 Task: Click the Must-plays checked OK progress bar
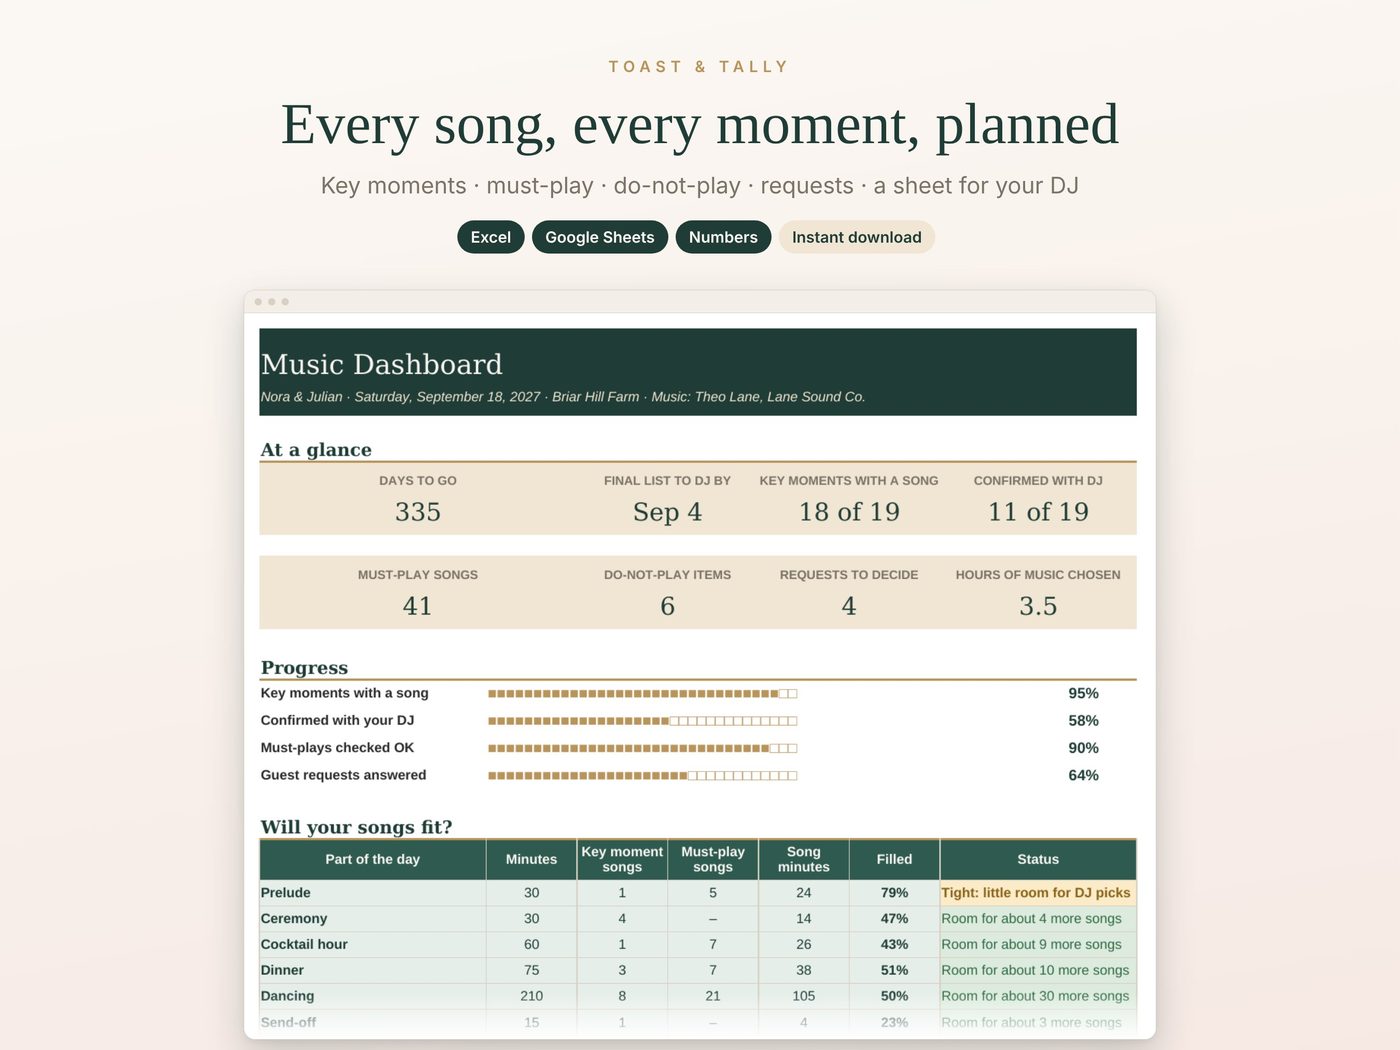tap(643, 748)
